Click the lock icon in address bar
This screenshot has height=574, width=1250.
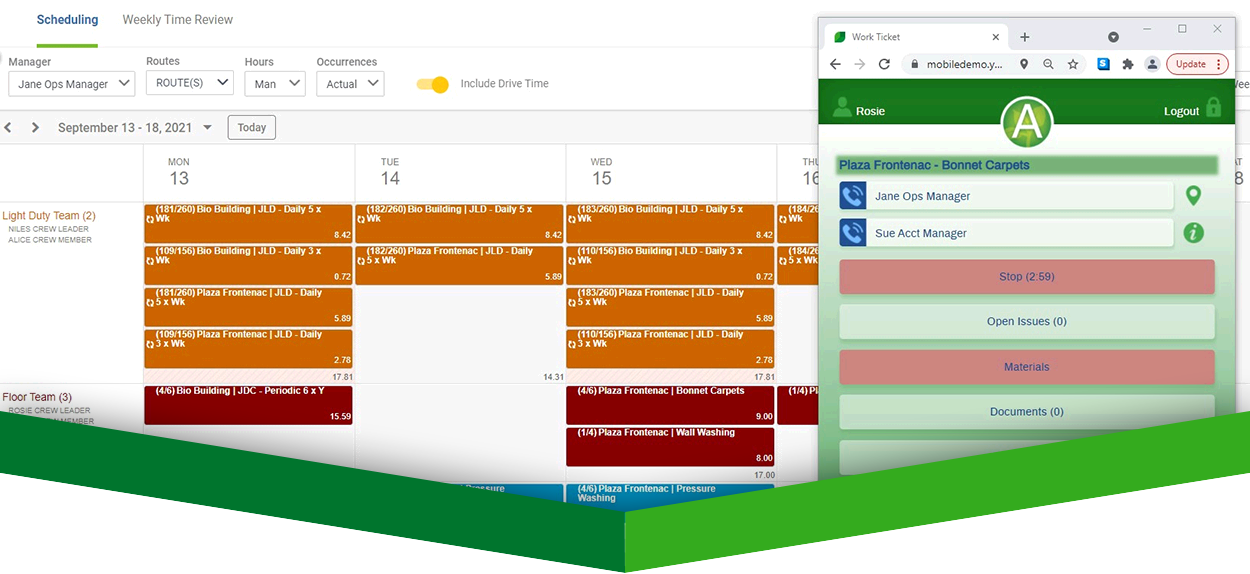click(912, 64)
